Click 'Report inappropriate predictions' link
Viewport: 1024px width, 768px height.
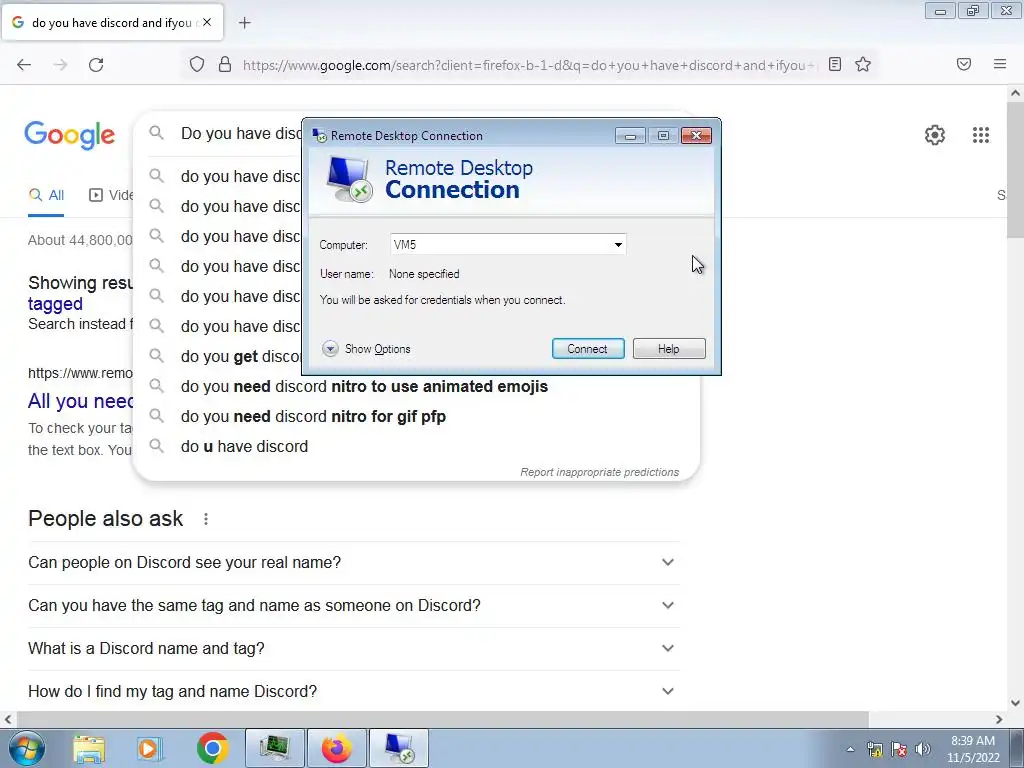coord(600,472)
